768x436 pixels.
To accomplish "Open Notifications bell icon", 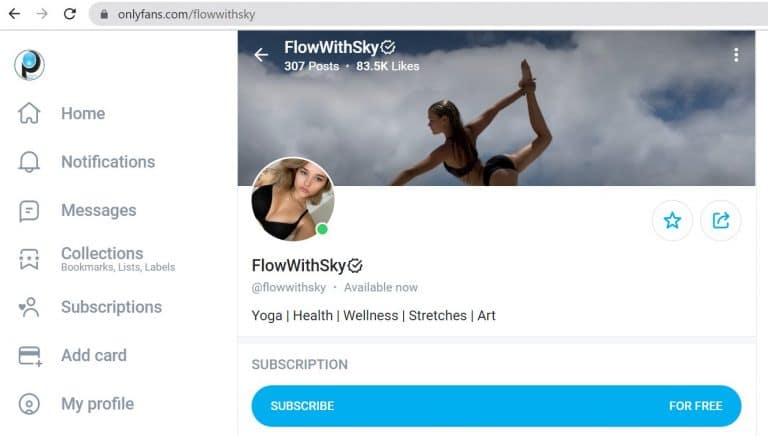I will [x=29, y=162].
